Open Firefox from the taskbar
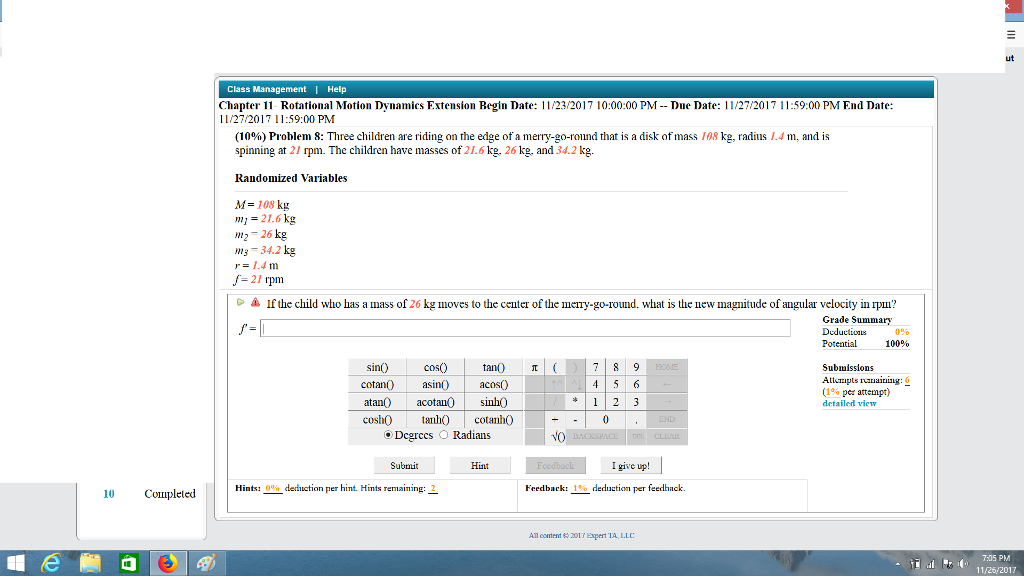The width and height of the screenshot is (1024, 576). pos(167,562)
